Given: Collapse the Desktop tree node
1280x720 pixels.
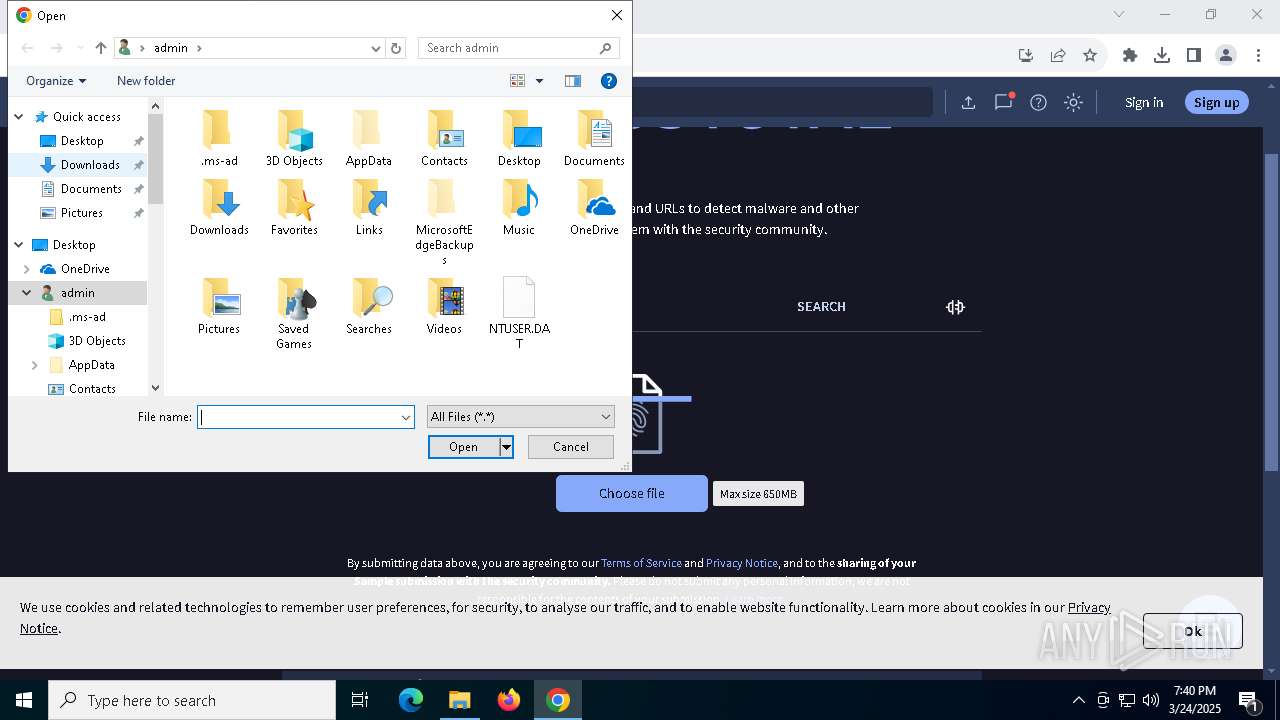Looking at the screenshot, I should pos(19,245).
